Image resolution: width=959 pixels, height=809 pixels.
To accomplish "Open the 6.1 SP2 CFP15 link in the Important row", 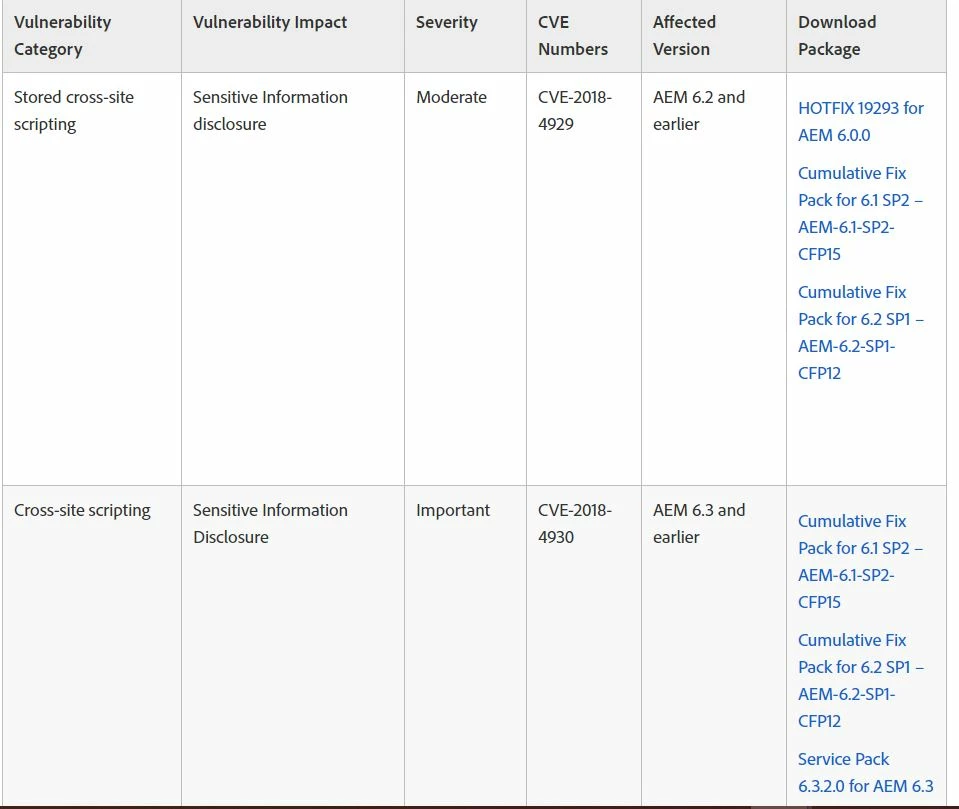I will [861, 561].
